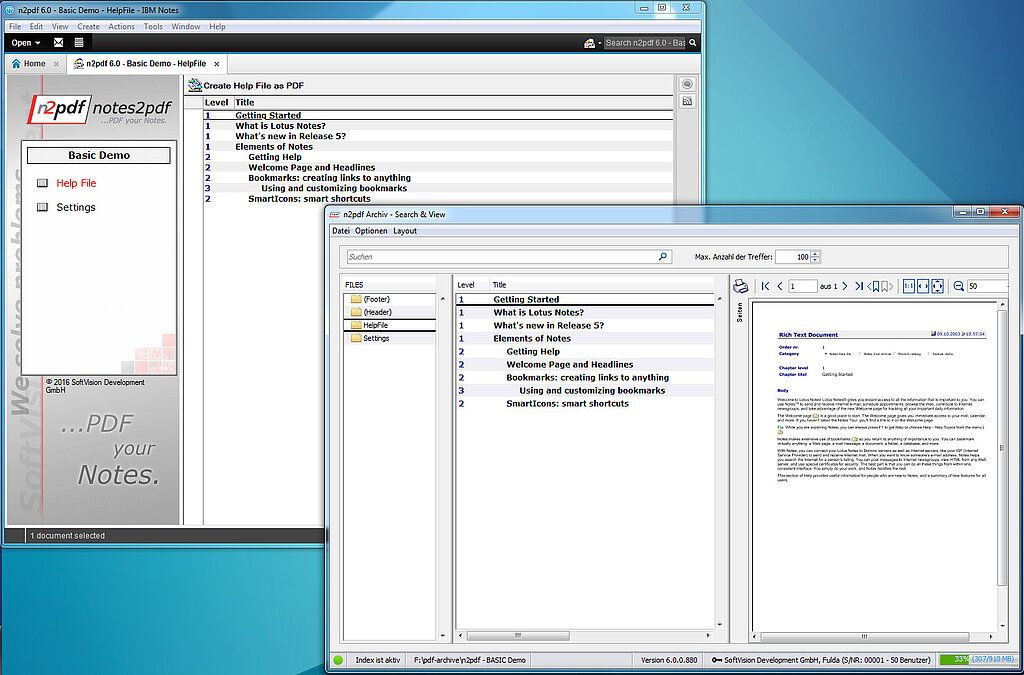Open the search scope dropdown arrow in Notes
This screenshot has height=675, width=1024.
pos(600,43)
